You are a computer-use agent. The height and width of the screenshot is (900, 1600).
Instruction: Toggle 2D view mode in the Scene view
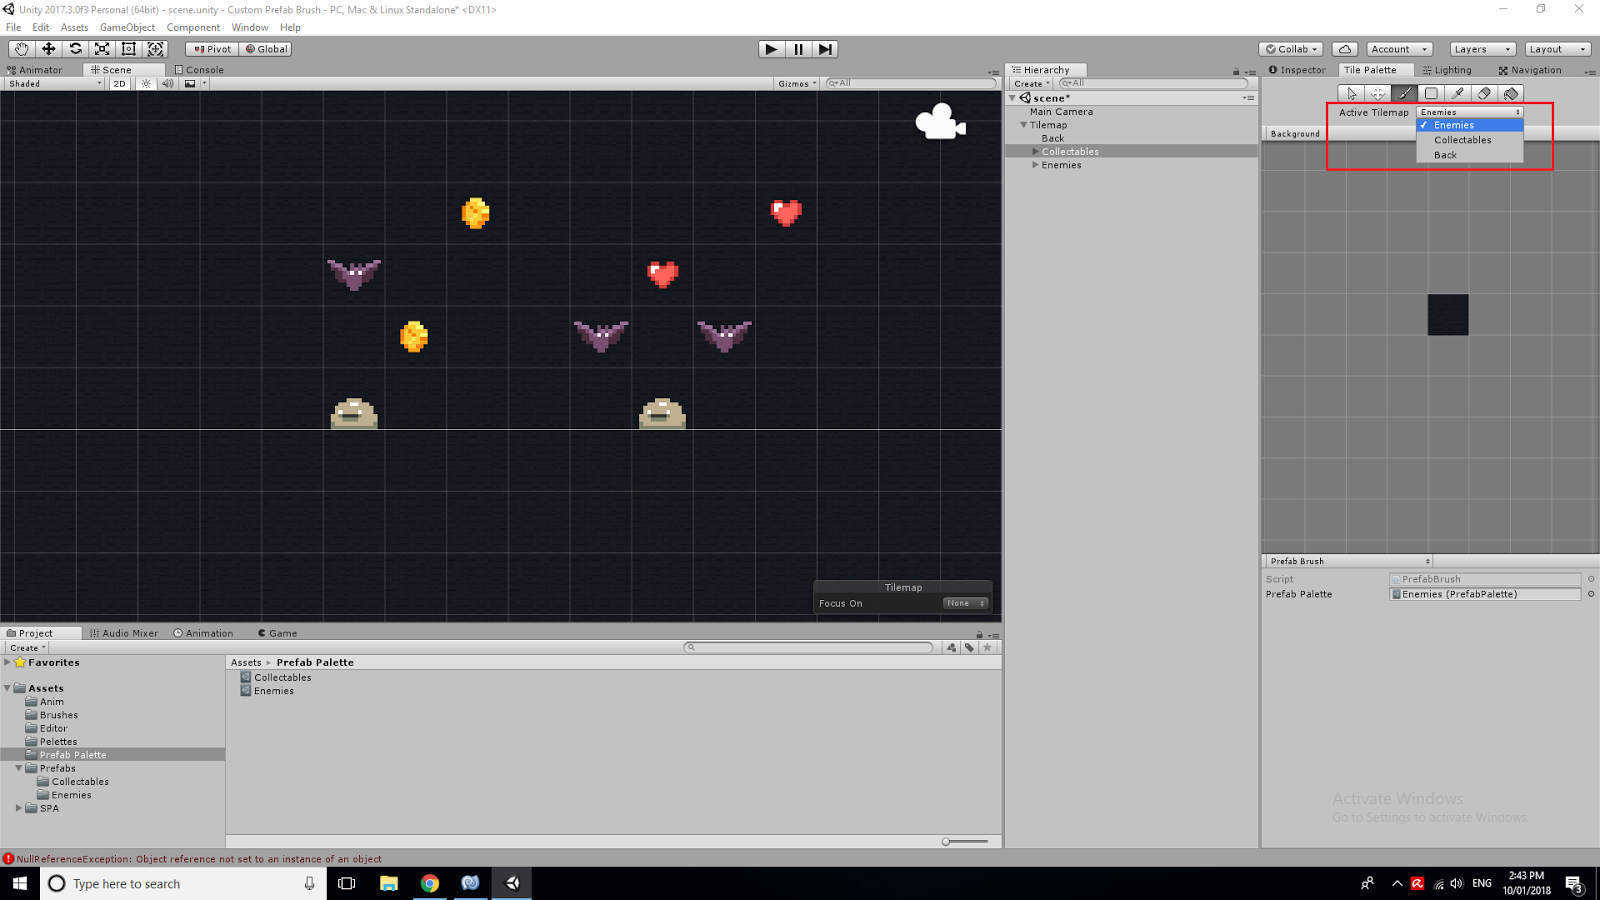pos(119,83)
